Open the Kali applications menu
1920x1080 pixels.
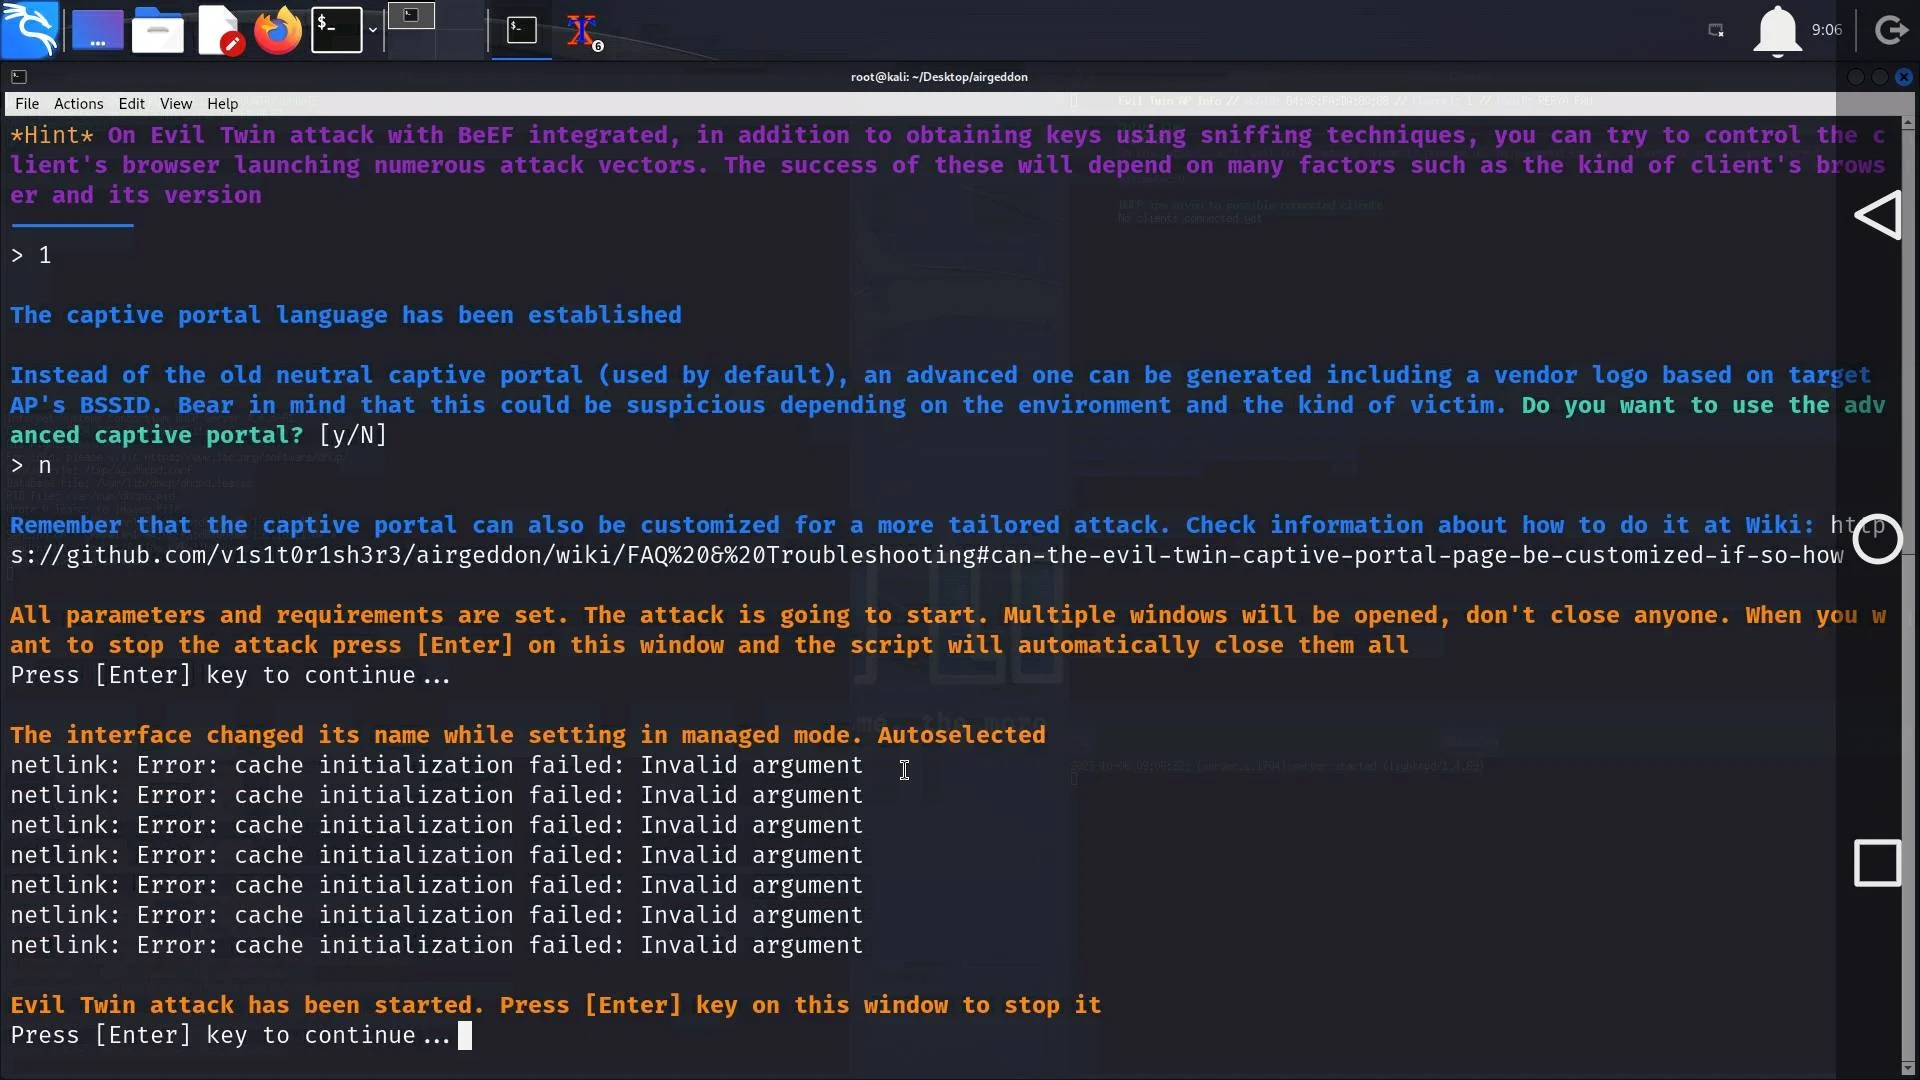pos(30,30)
